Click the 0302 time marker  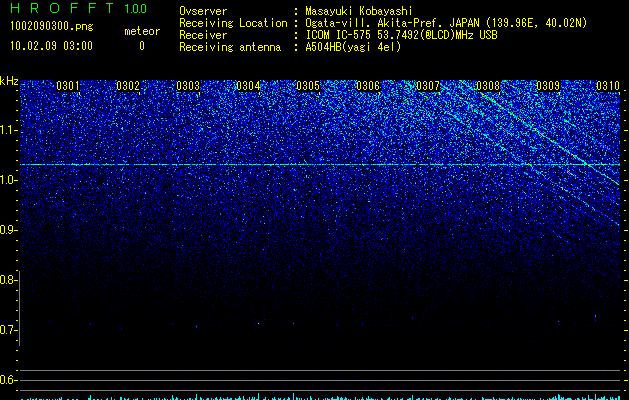pyautogui.click(x=128, y=86)
